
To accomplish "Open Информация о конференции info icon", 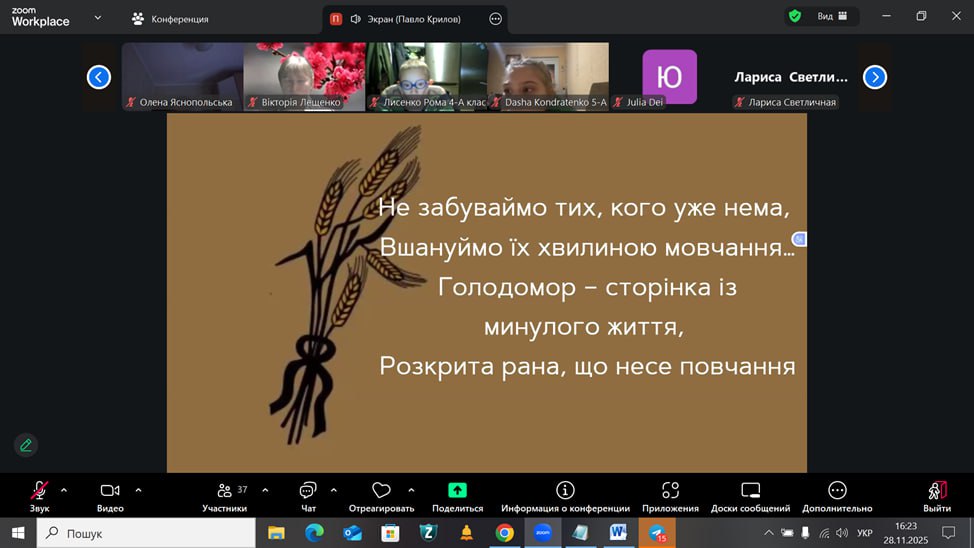I will (x=565, y=490).
